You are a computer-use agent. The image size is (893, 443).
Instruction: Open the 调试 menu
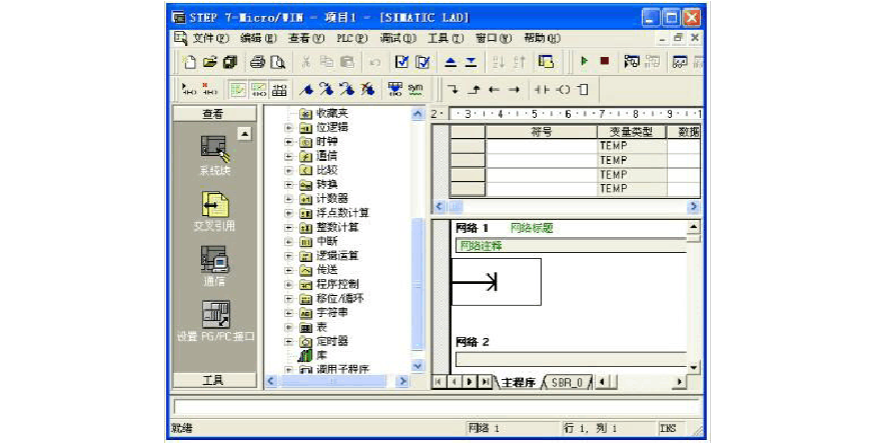click(x=398, y=38)
